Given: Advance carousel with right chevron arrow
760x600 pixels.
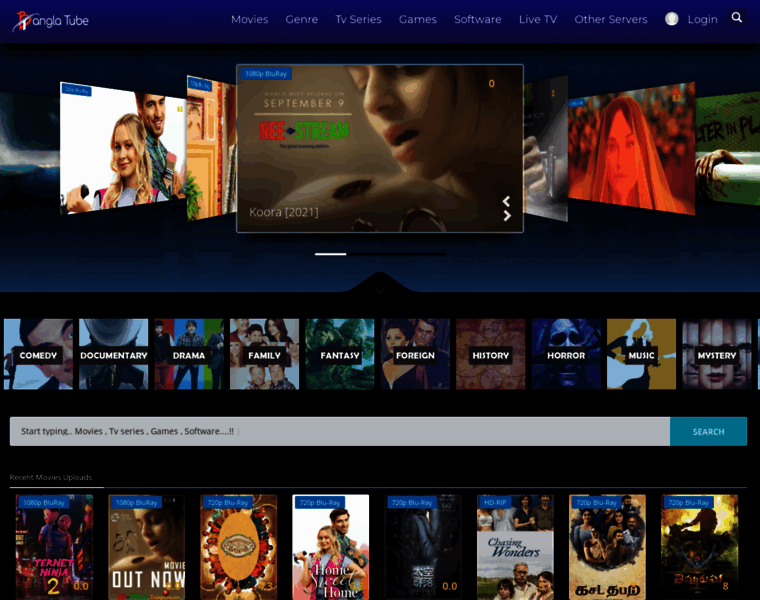Looking at the screenshot, I should pyautogui.click(x=507, y=216).
